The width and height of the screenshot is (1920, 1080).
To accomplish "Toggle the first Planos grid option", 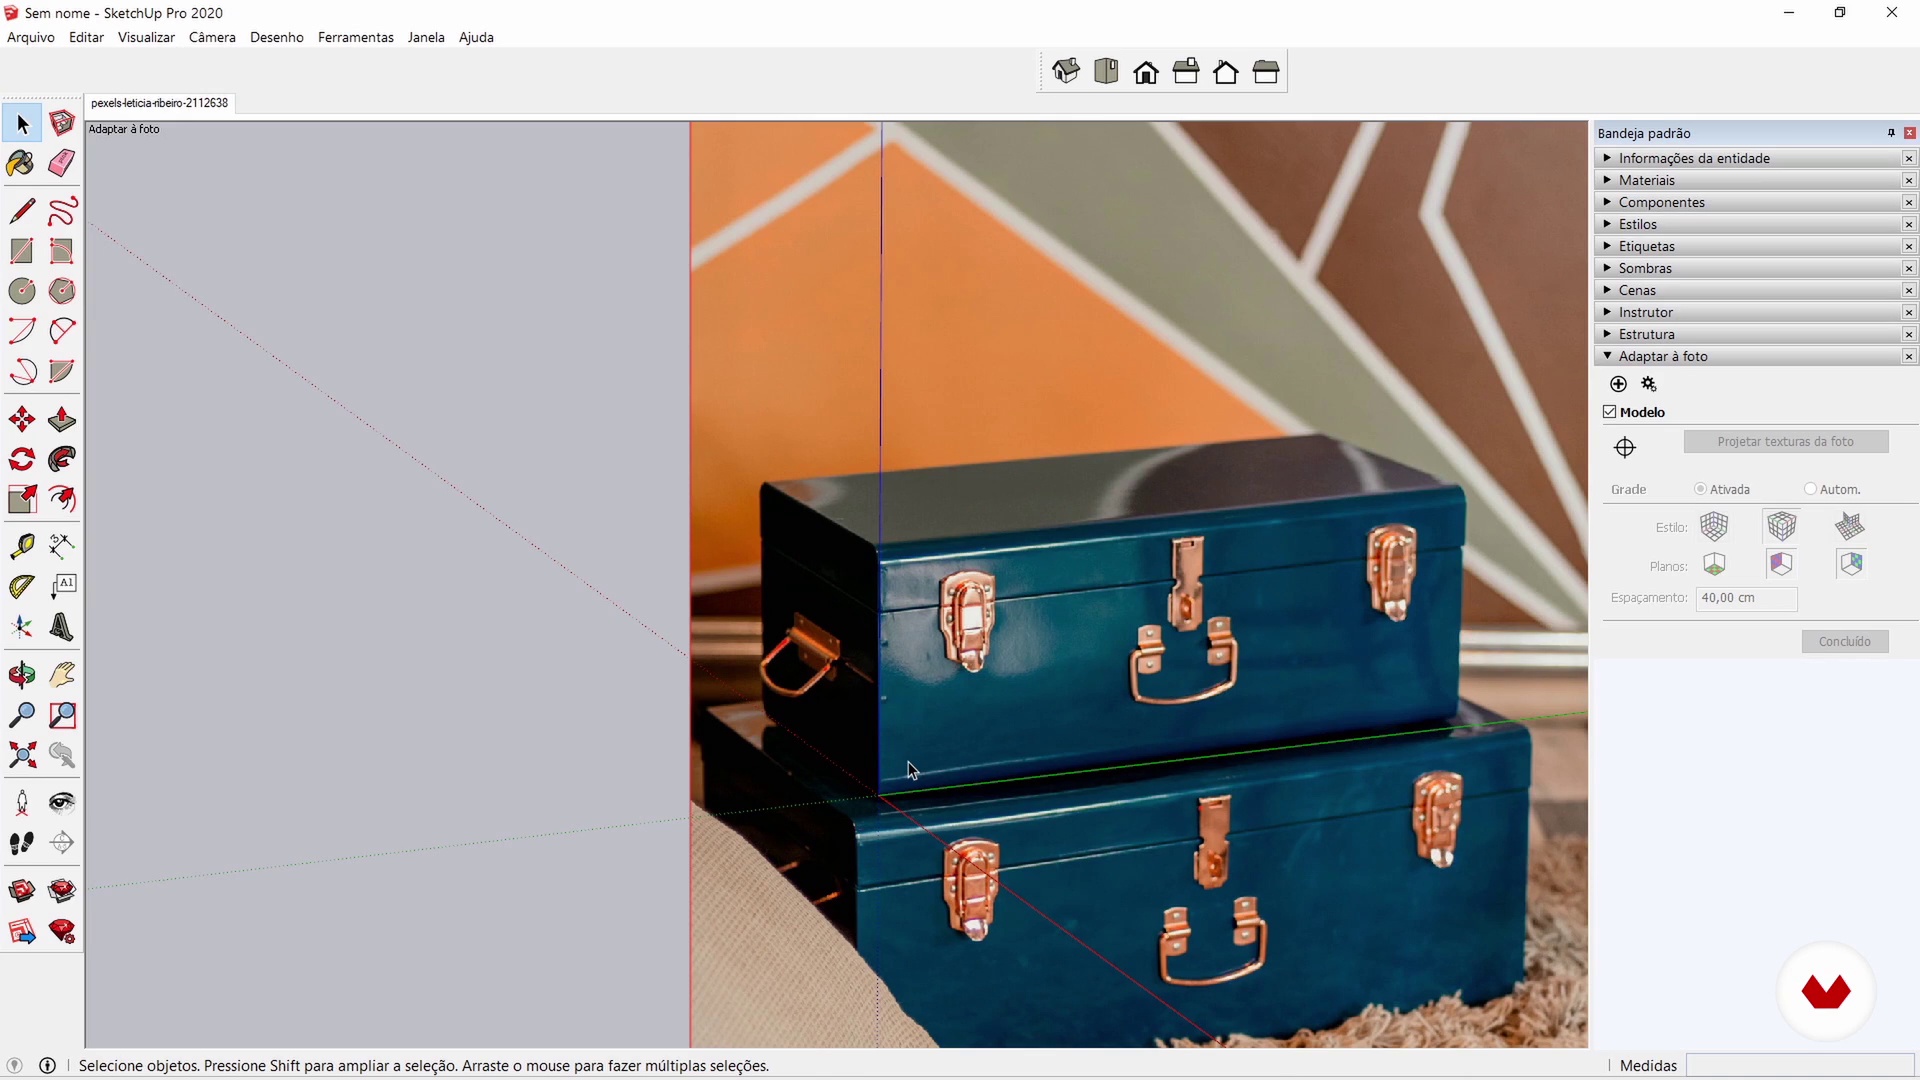I will (x=1714, y=565).
